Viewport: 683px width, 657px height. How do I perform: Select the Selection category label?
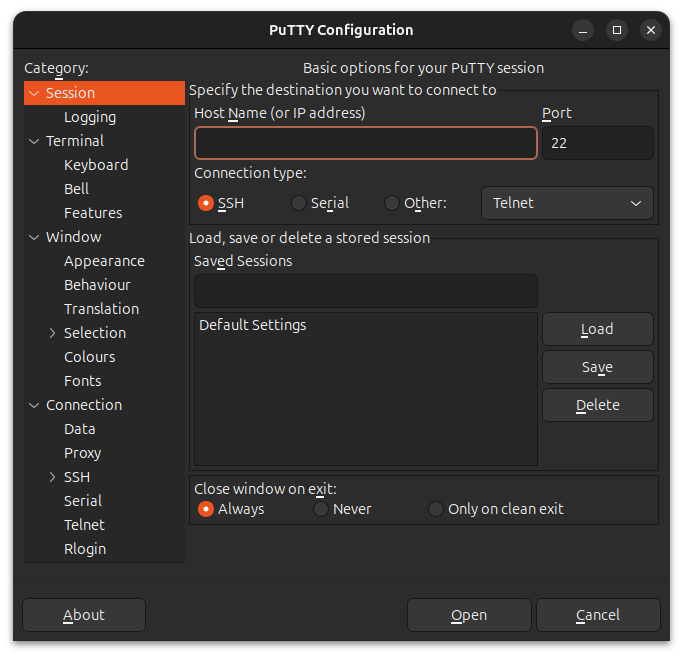95,333
